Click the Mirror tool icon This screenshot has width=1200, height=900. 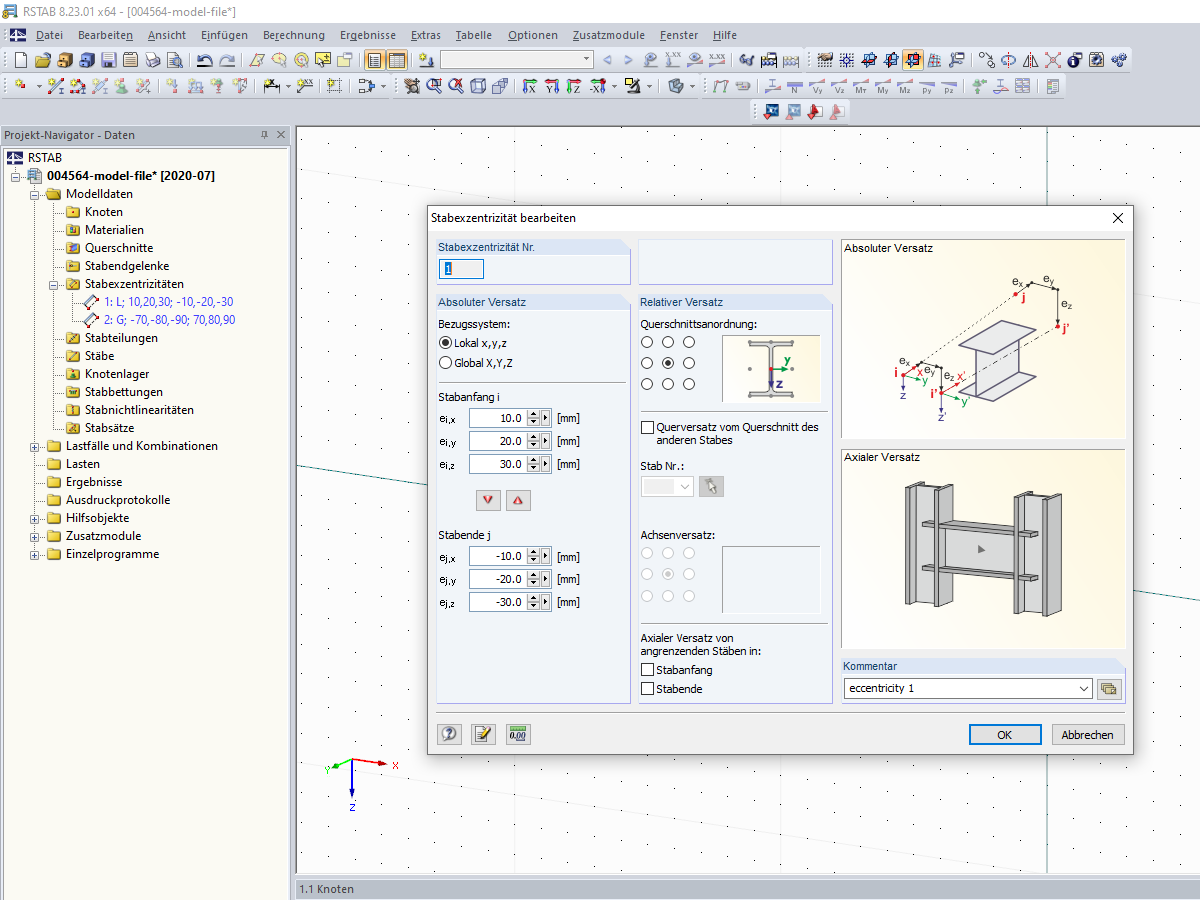click(x=1031, y=61)
